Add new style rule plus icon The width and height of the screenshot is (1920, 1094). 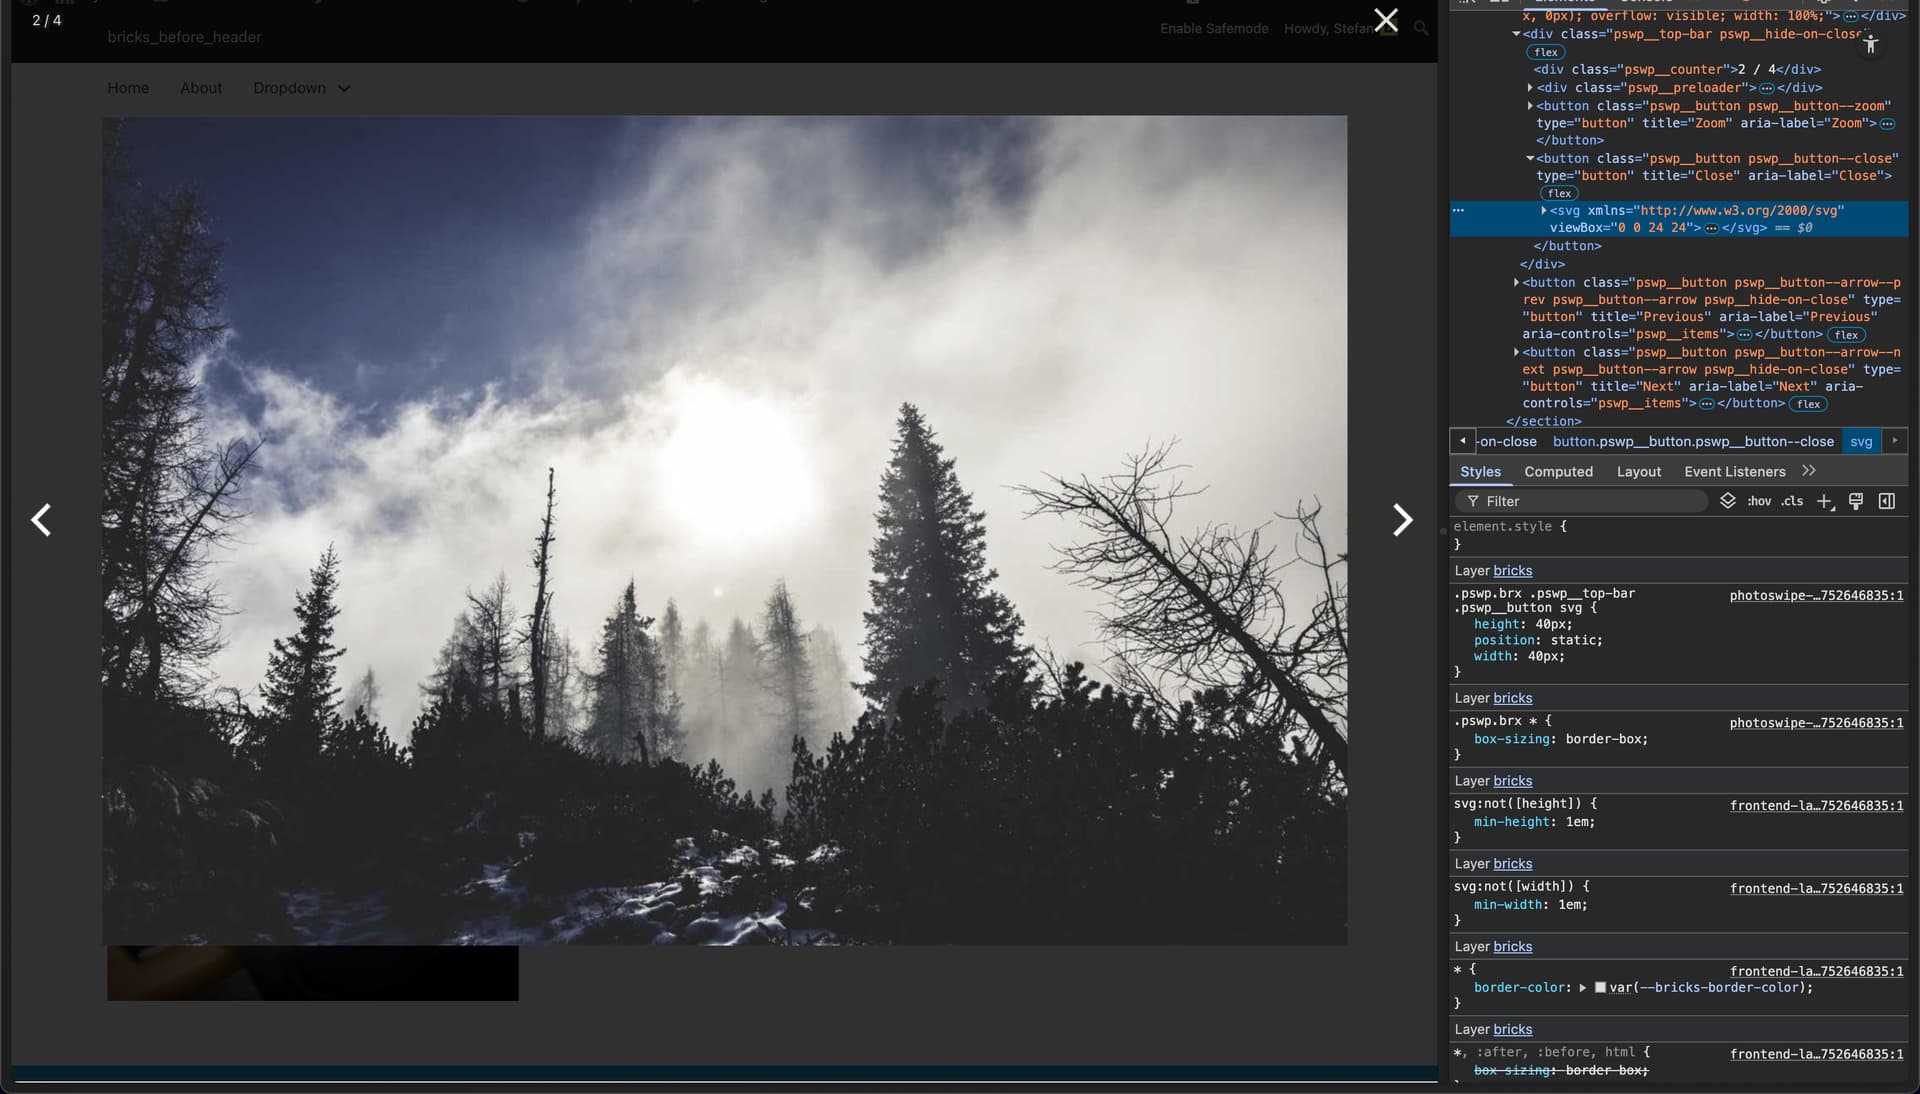tap(1824, 501)
